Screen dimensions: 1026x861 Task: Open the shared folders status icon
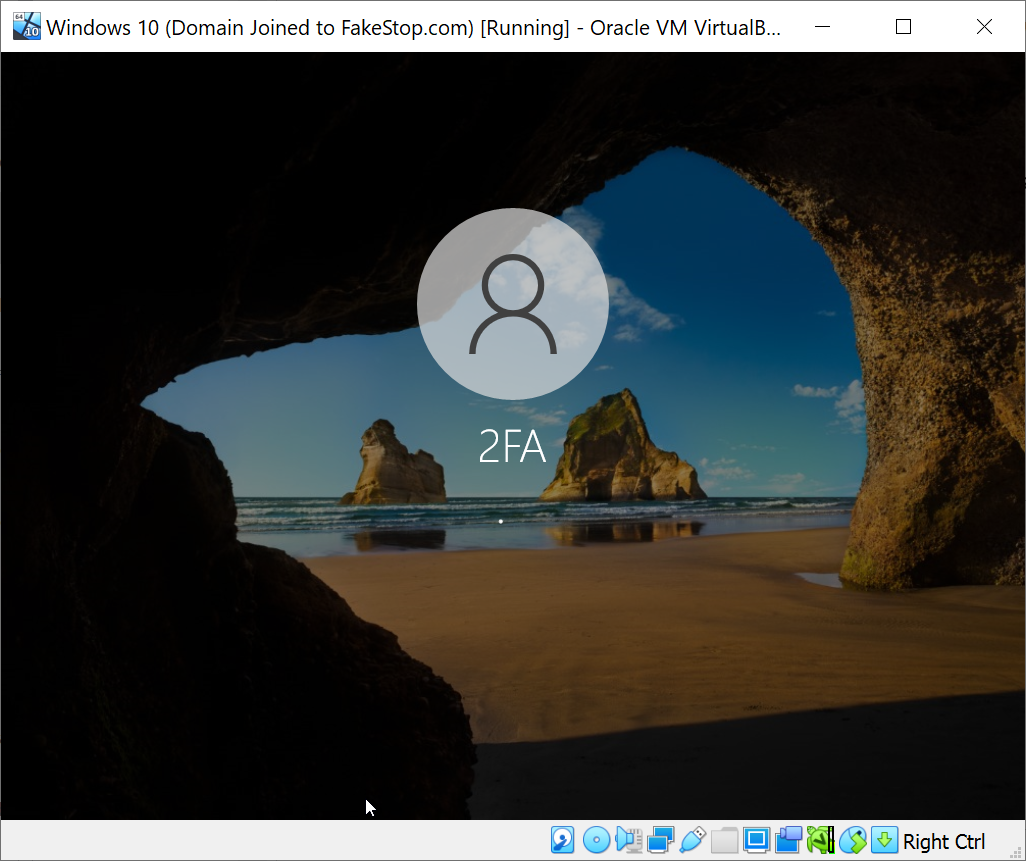(x=724, y=840)
